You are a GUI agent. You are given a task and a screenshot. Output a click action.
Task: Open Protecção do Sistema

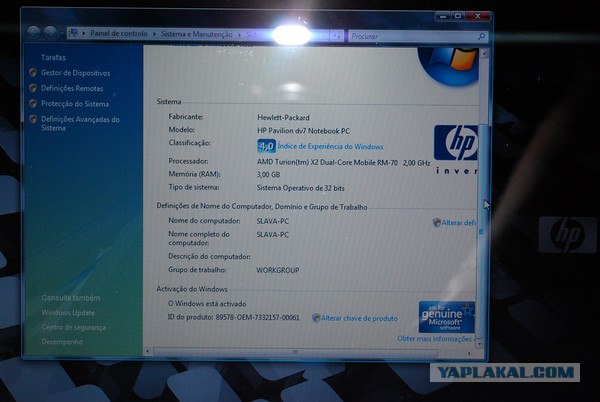click(x=75, y=104)
